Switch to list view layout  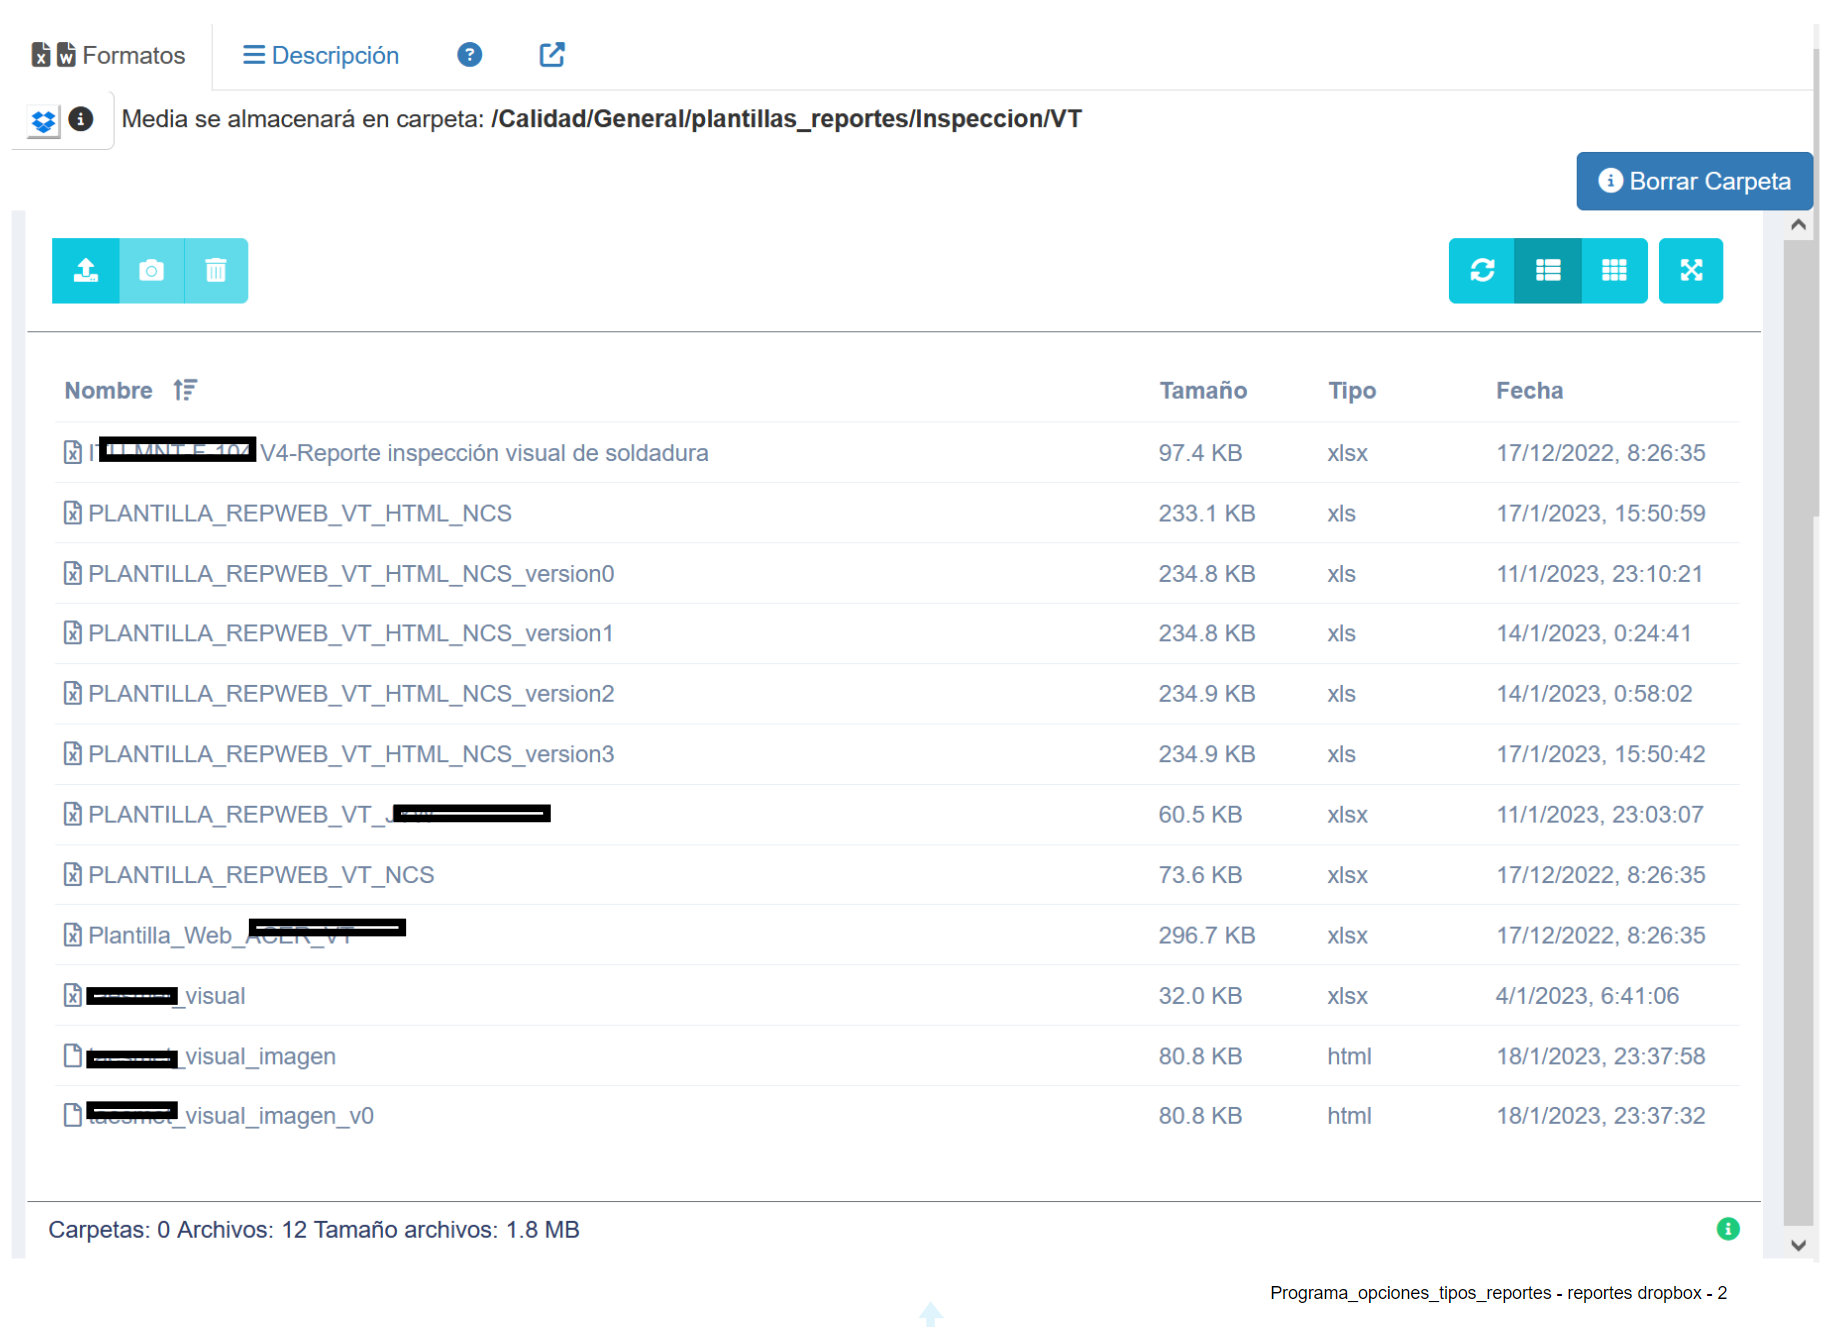pos(1547,270)
